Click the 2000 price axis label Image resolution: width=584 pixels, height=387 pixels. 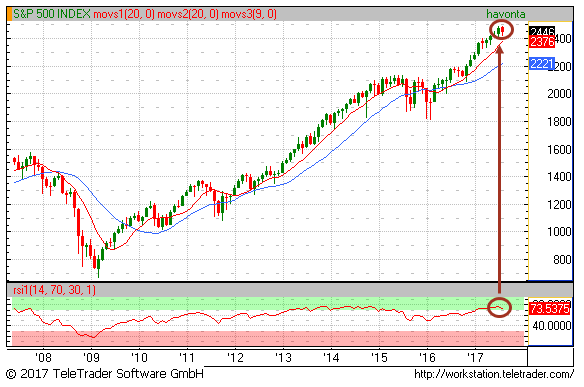pos(559,93)
